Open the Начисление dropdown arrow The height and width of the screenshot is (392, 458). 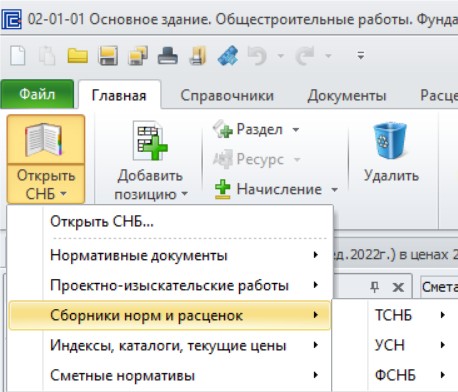pos(334,190)
